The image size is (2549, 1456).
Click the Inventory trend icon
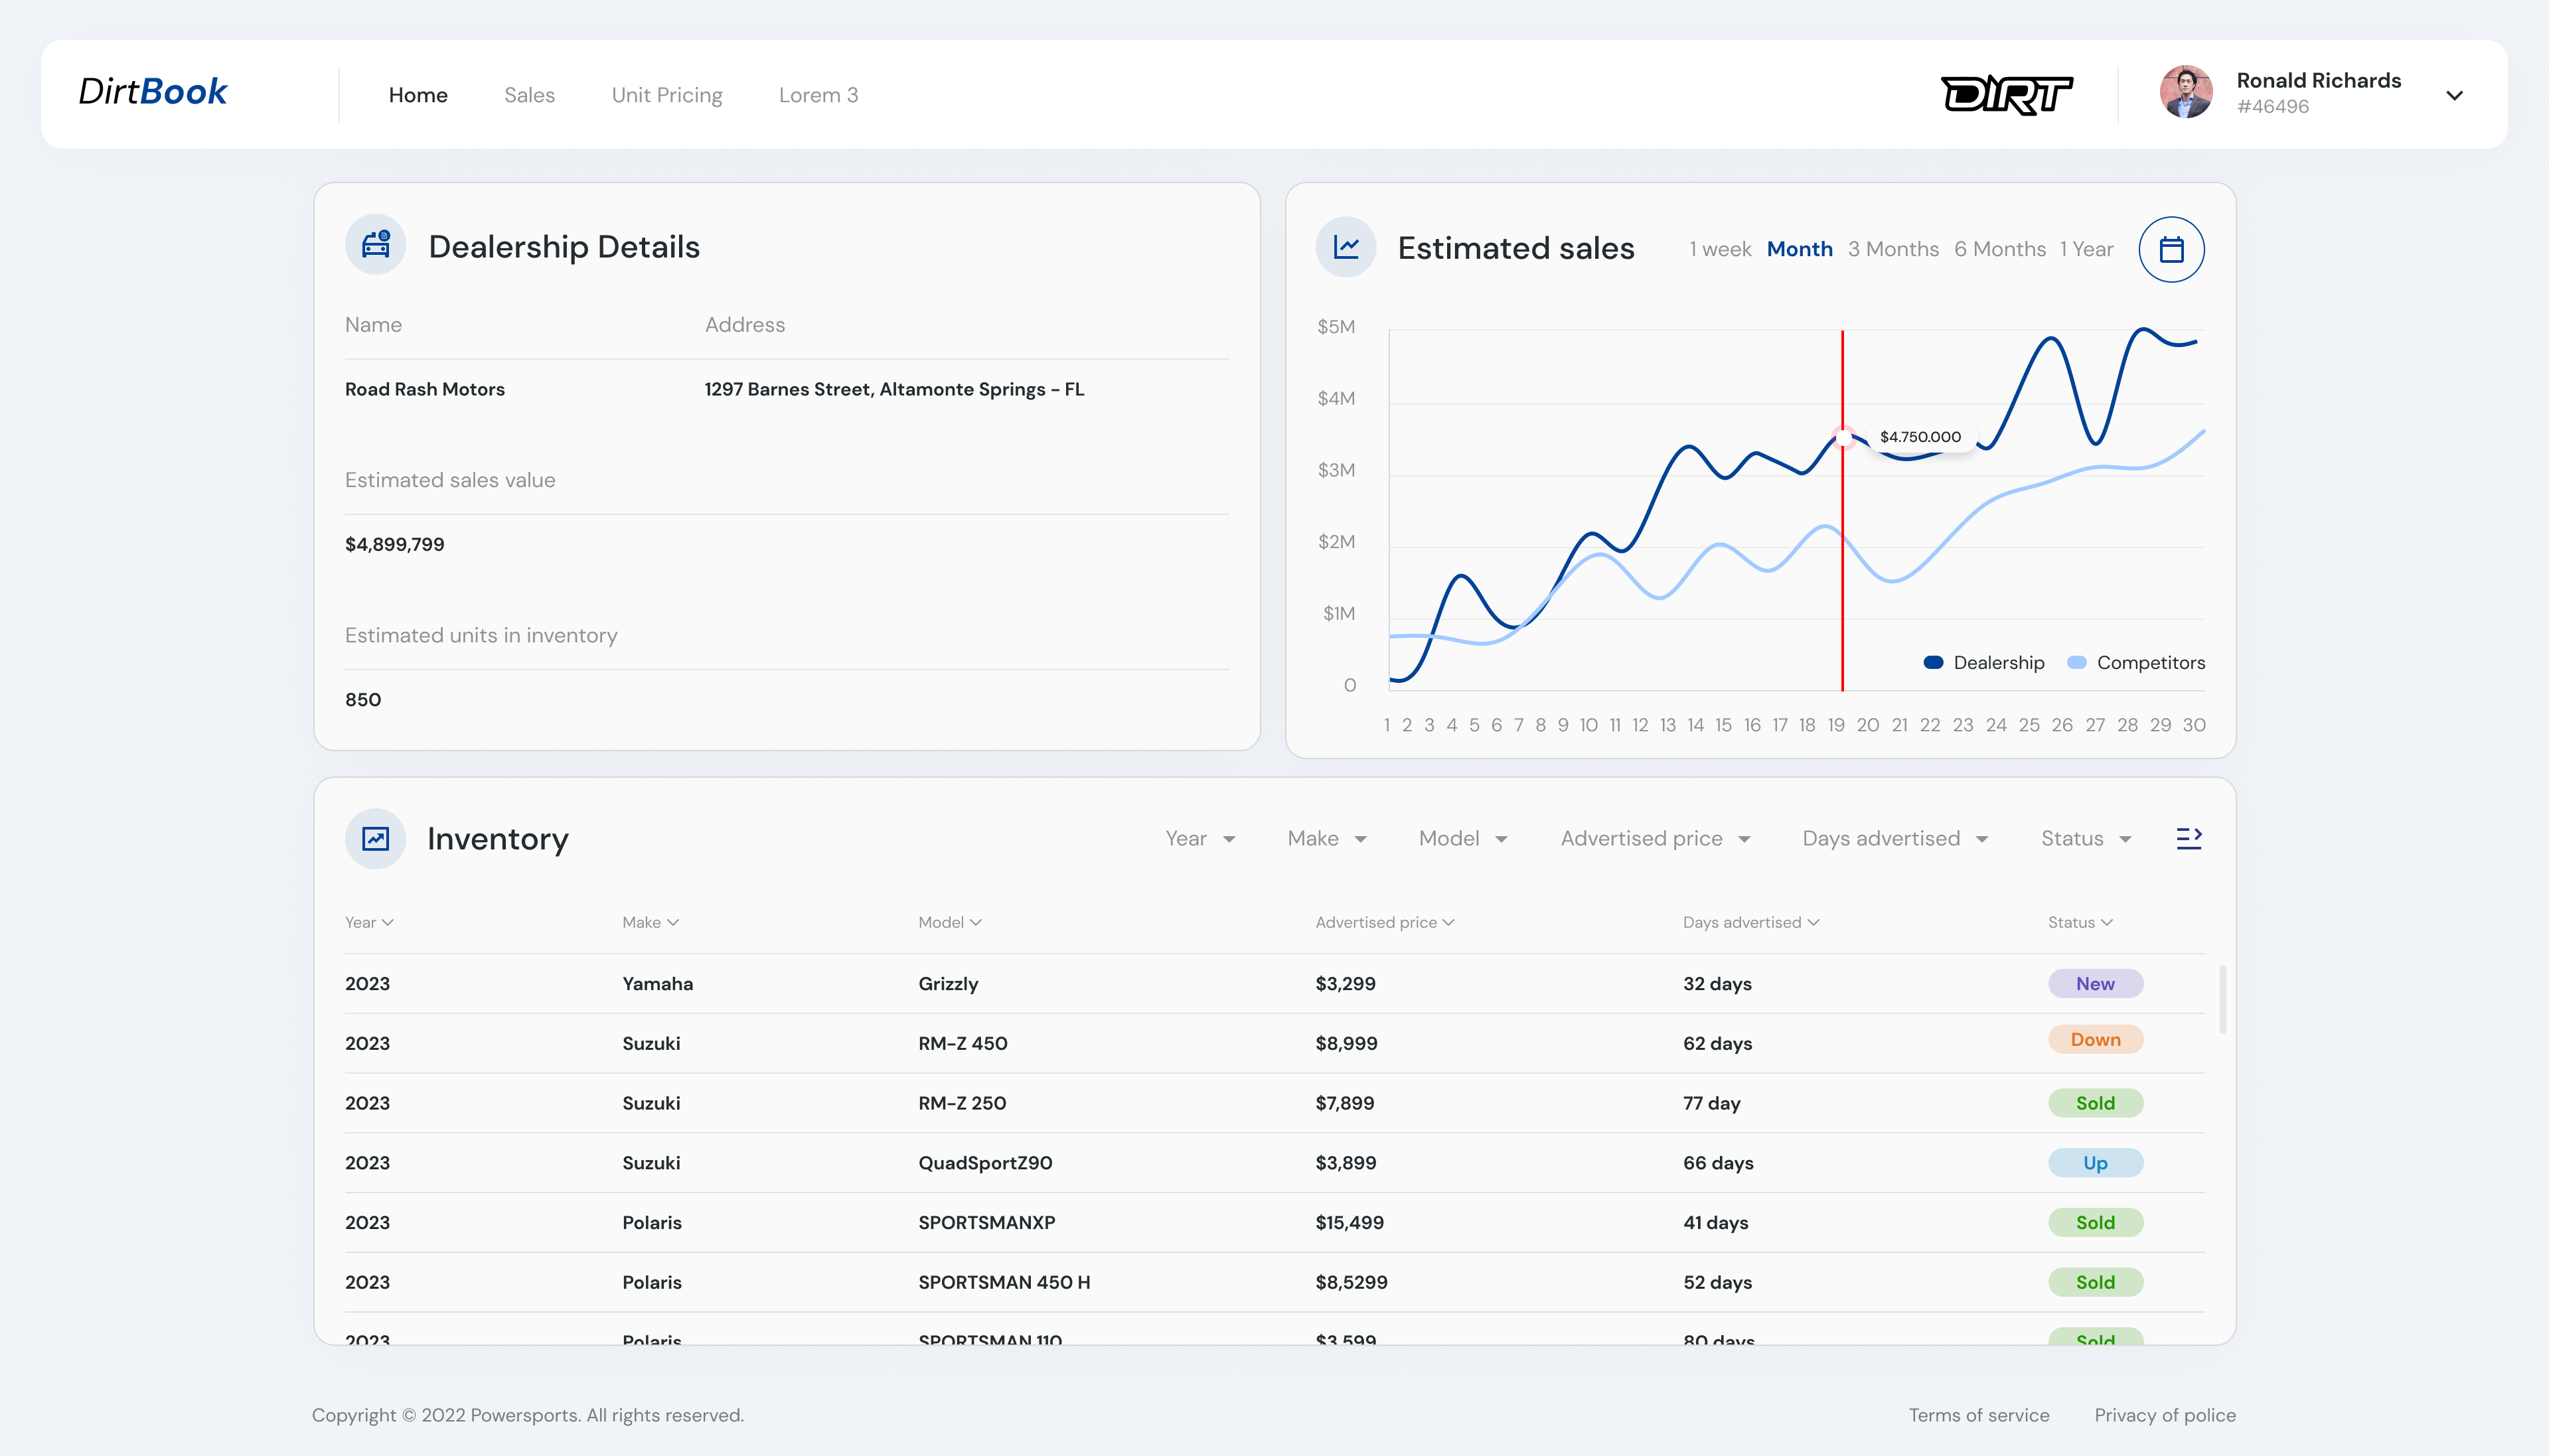[x=375, y=838]
